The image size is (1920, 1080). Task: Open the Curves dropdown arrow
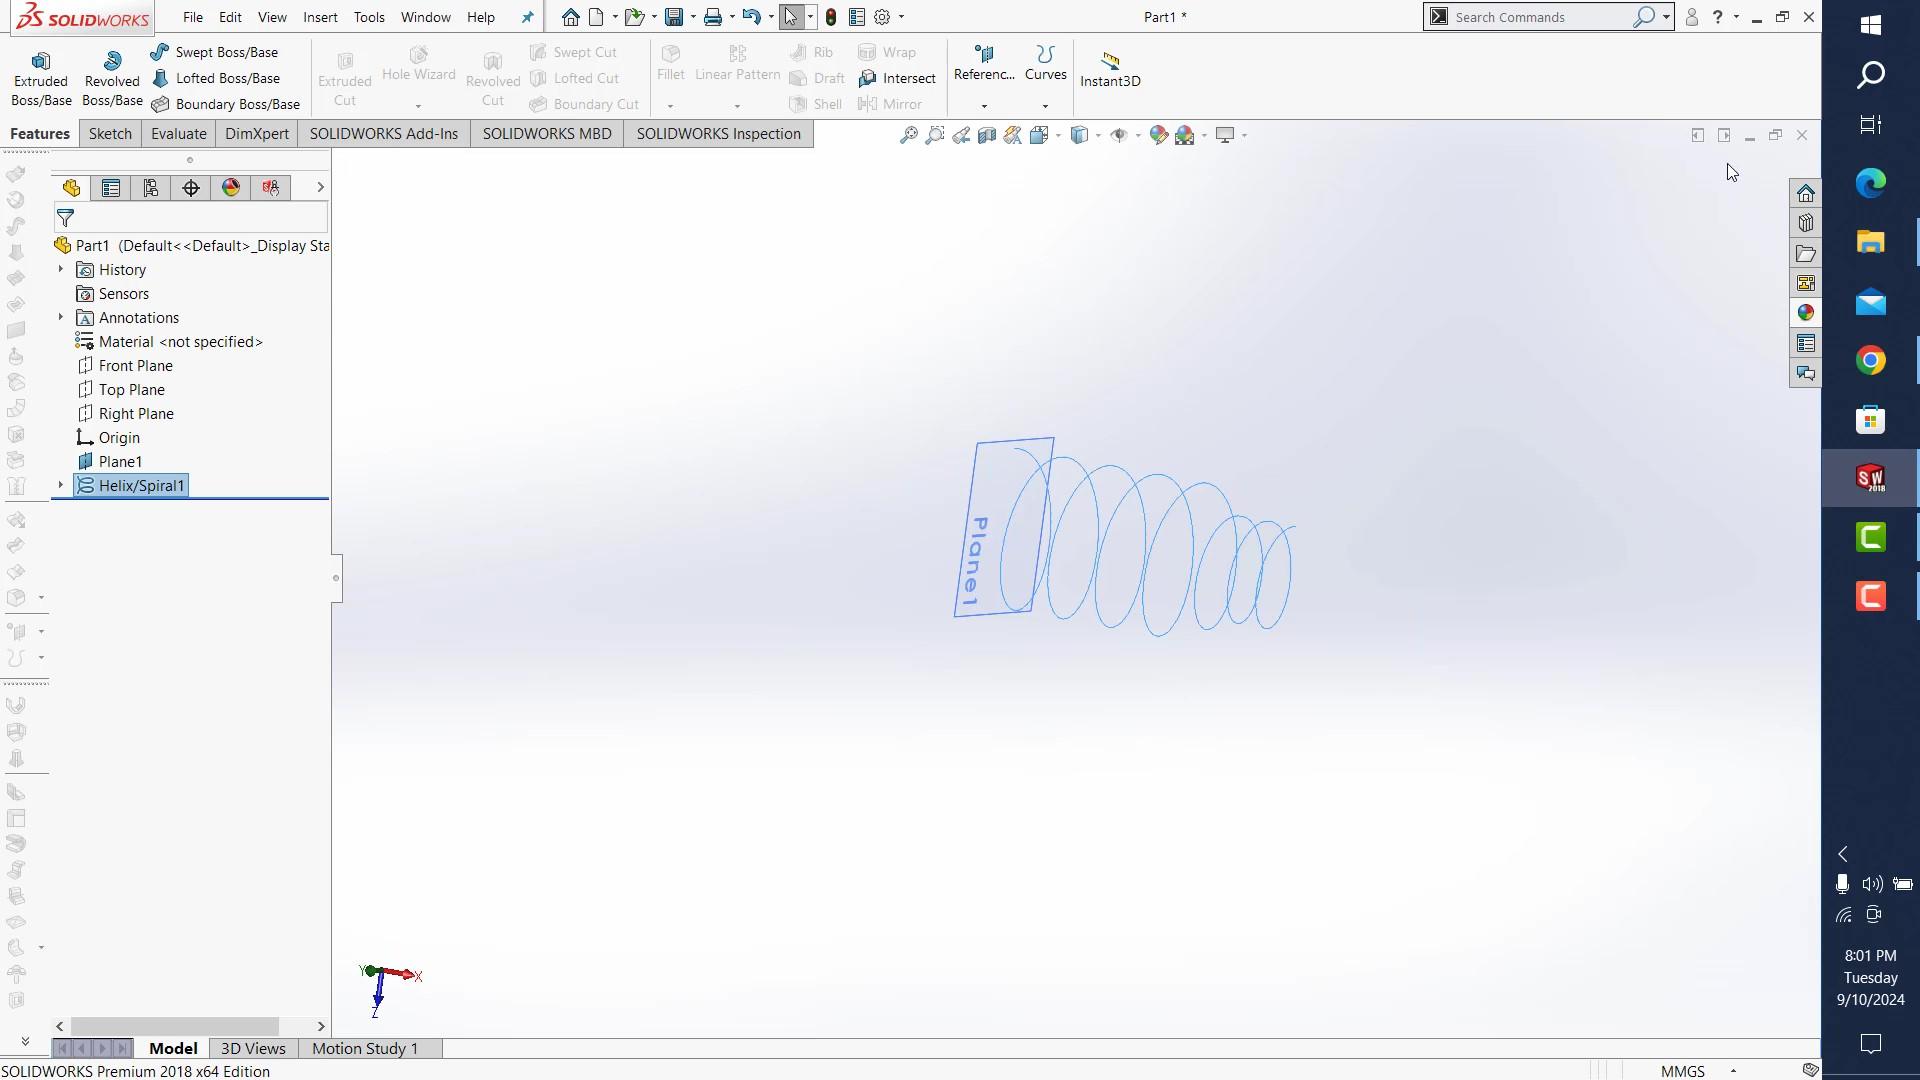(x=1045, y=106)
